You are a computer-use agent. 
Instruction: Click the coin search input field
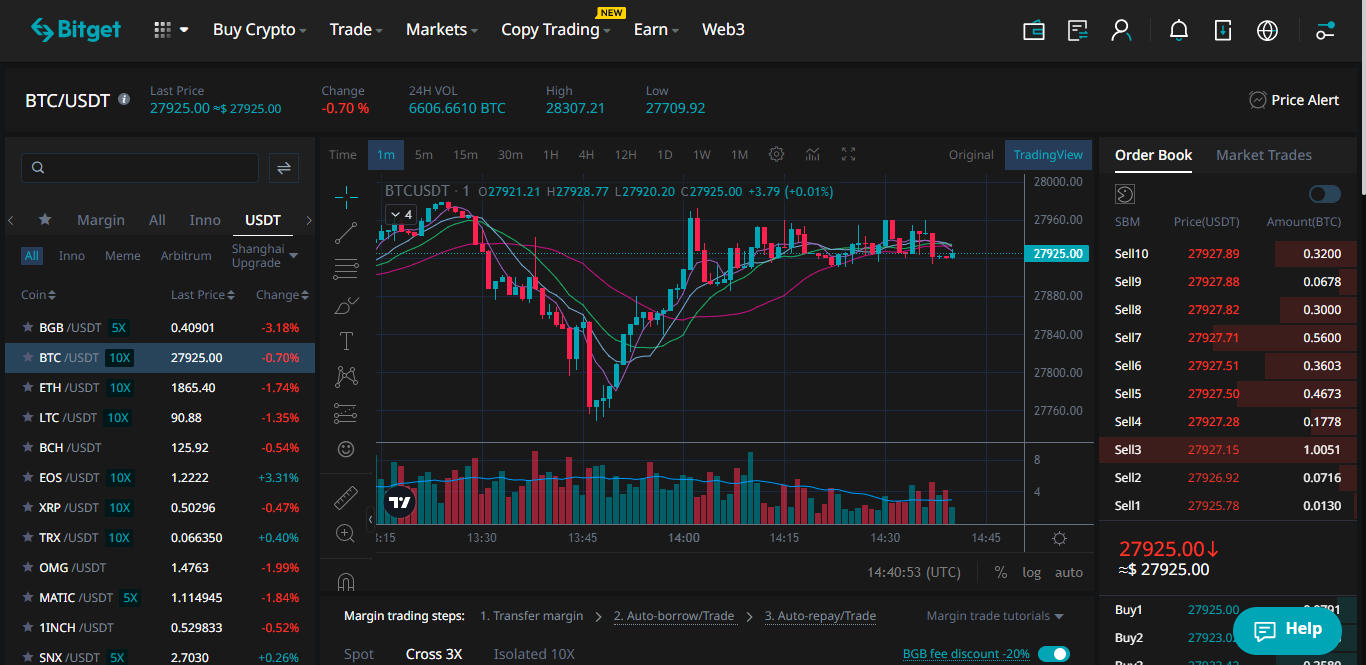[140, 168]
